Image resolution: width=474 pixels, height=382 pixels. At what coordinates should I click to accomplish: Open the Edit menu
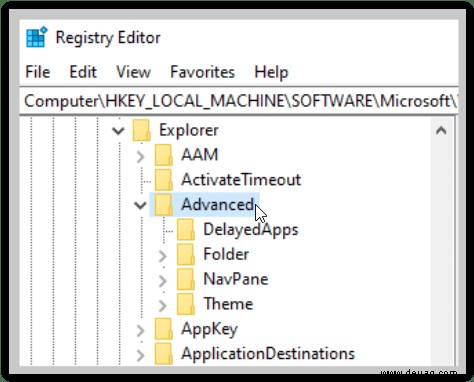tap(83, 72)
